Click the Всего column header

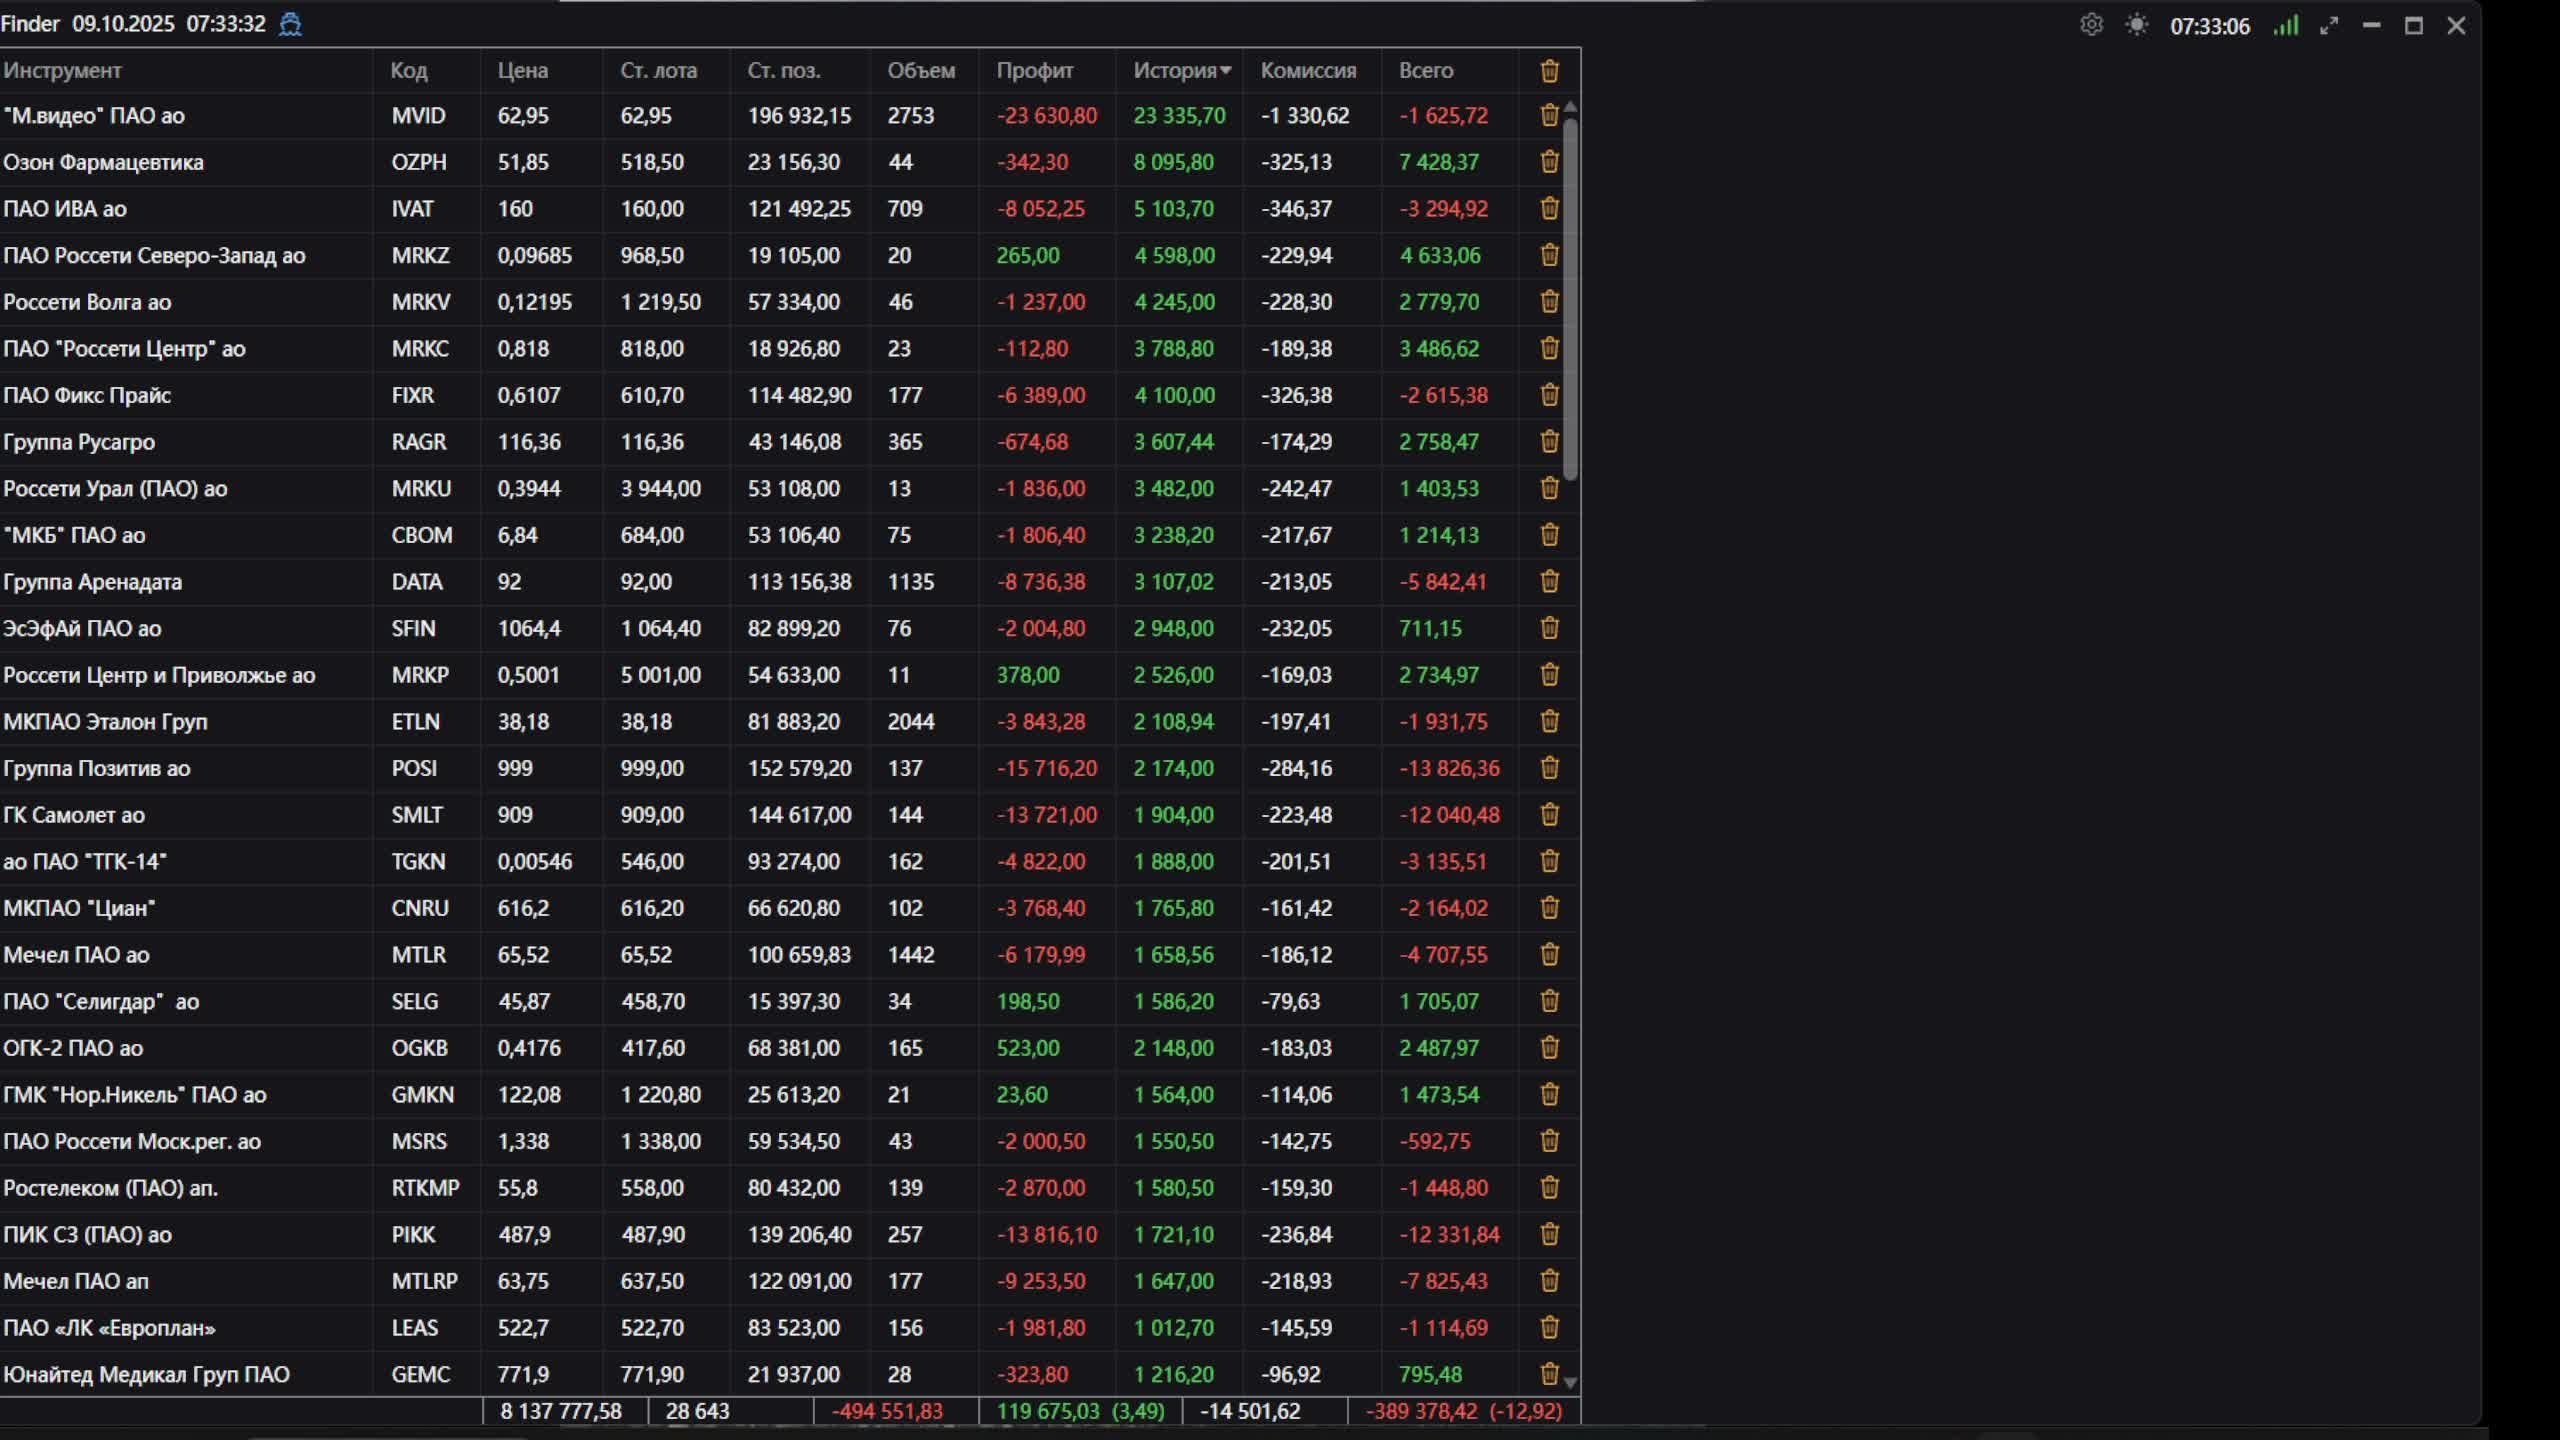click(x=1425, y=71)
